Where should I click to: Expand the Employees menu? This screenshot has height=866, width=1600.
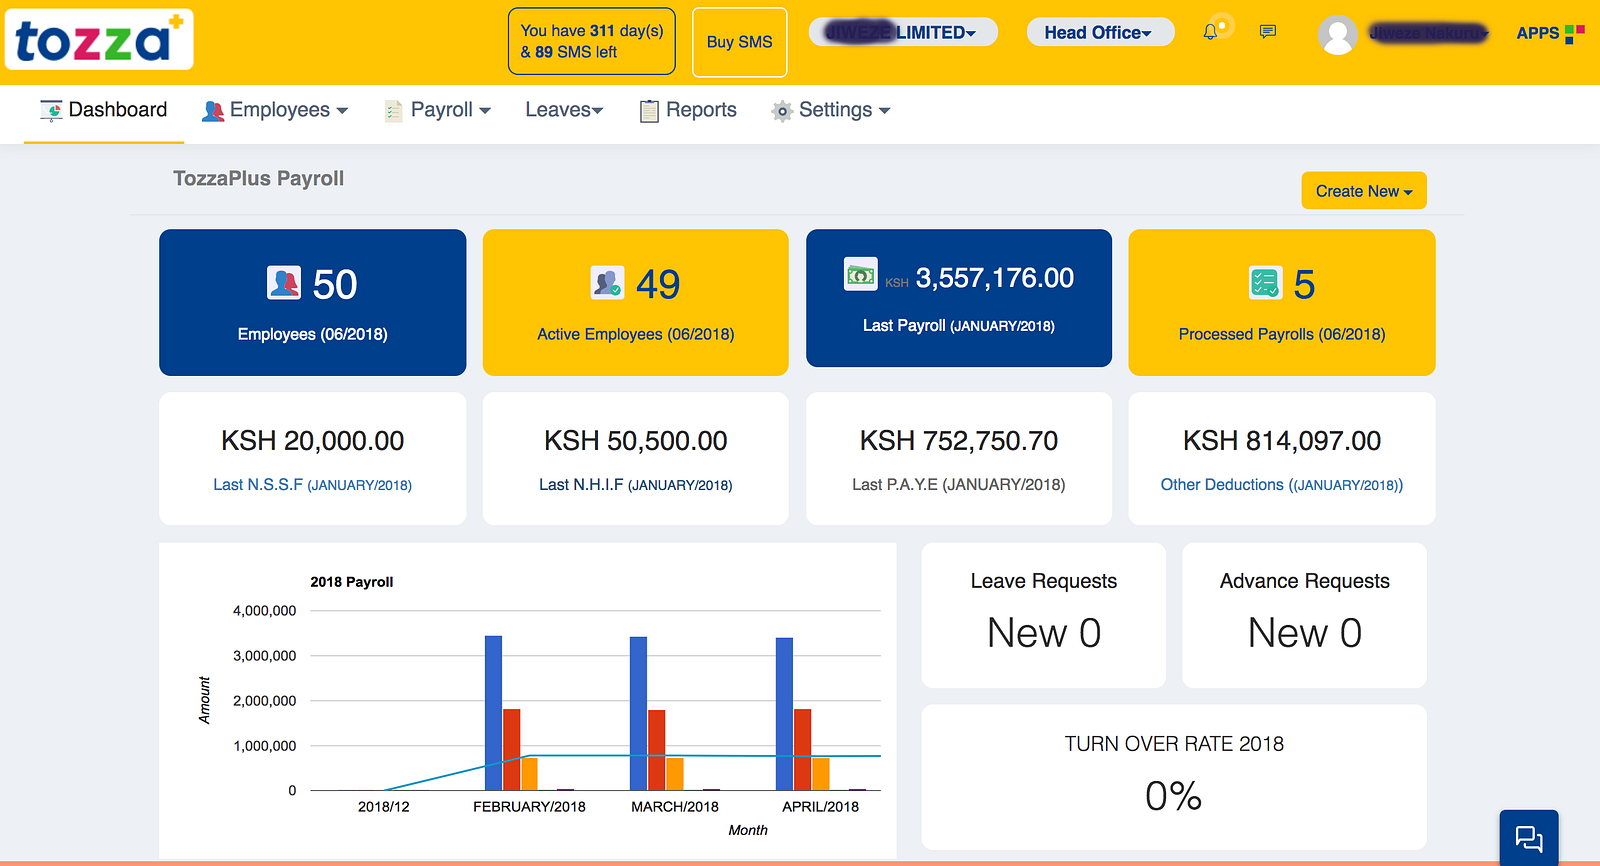tap(275, 111)
